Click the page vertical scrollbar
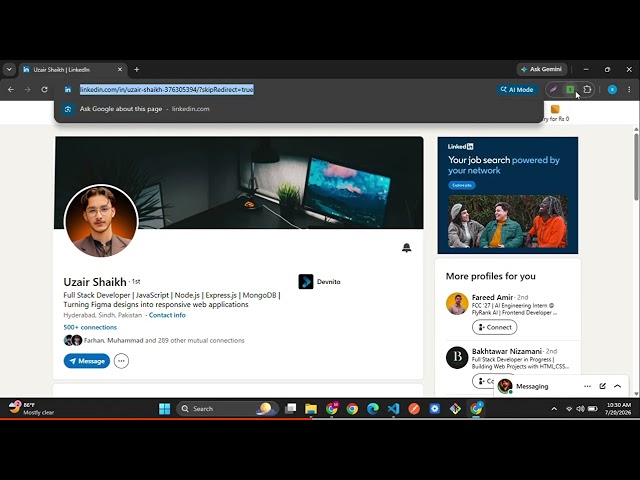Screen dimensions: 640x480 point(636,167)
